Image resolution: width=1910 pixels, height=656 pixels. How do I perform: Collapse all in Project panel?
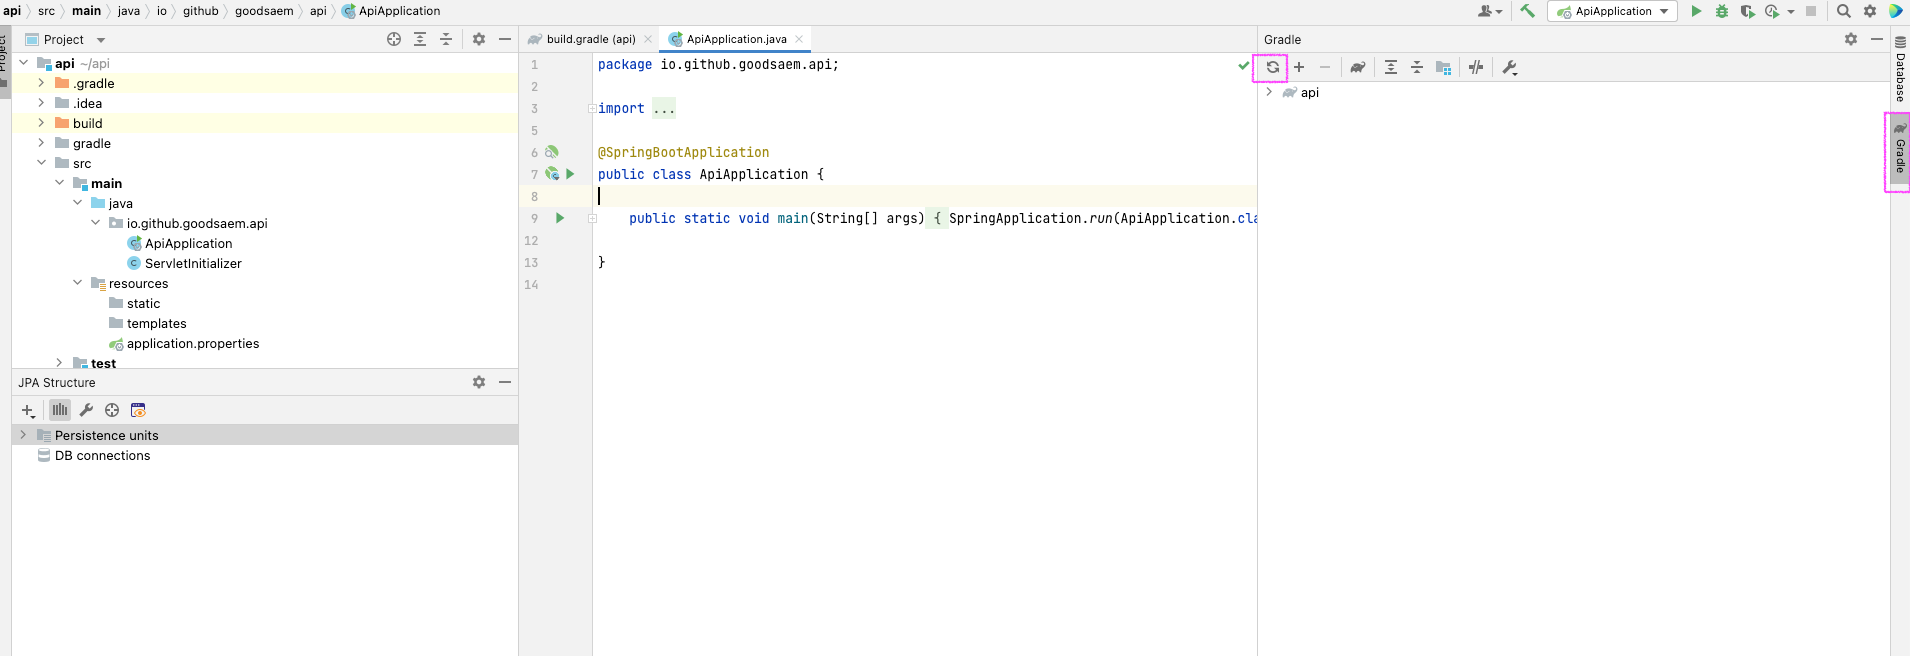[446, 39]
